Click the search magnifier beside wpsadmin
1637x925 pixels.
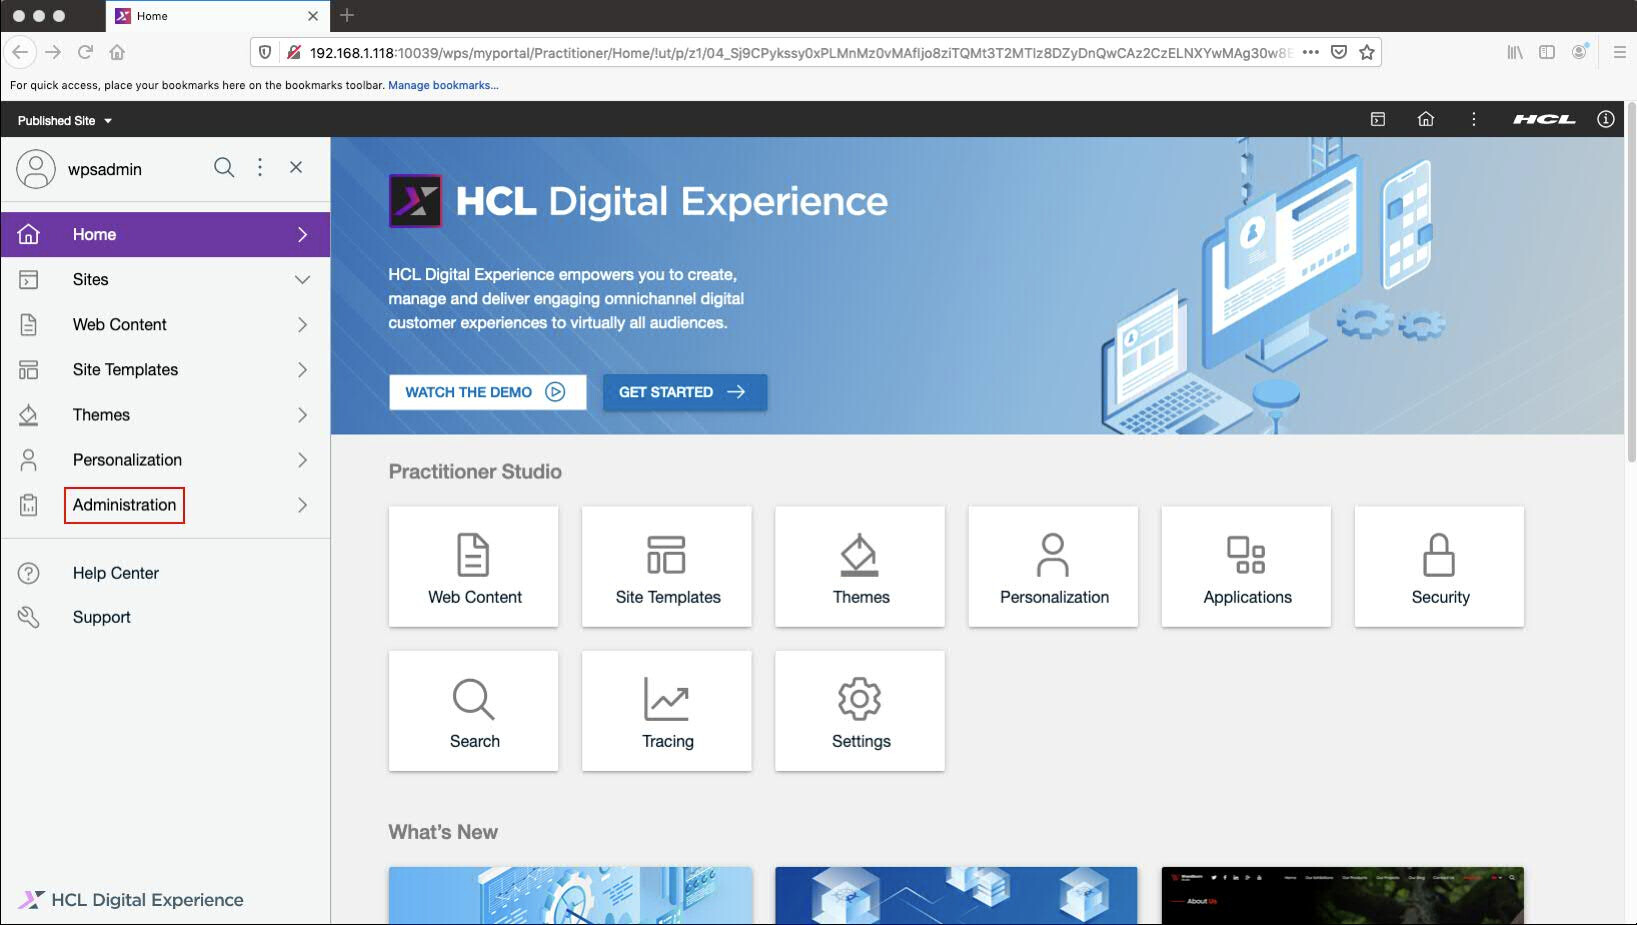(x=224, y=168)
